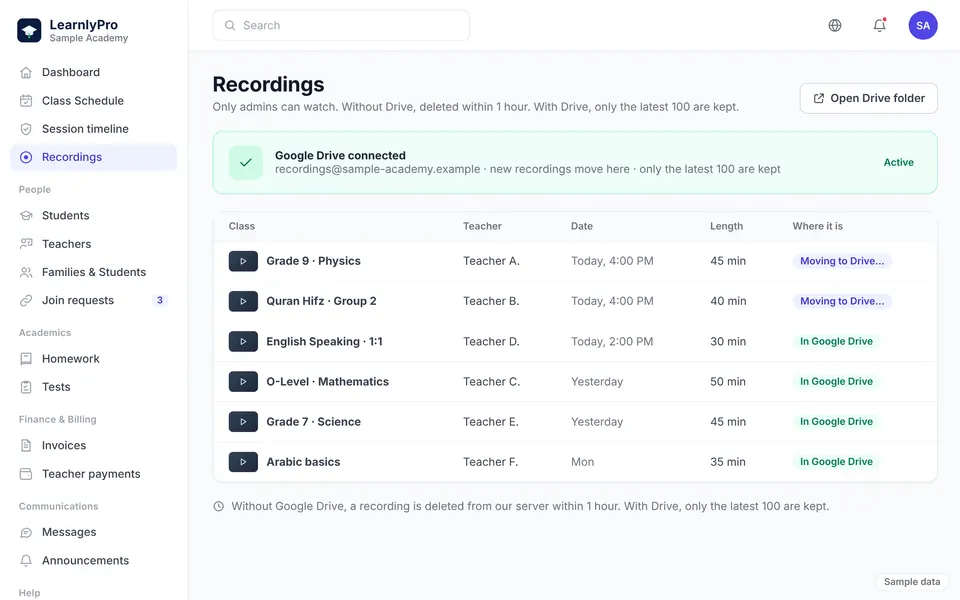The width and height of the screenshot is (960, 600).
Task: Click the Active status label
Action: click(x=898, y=162)
